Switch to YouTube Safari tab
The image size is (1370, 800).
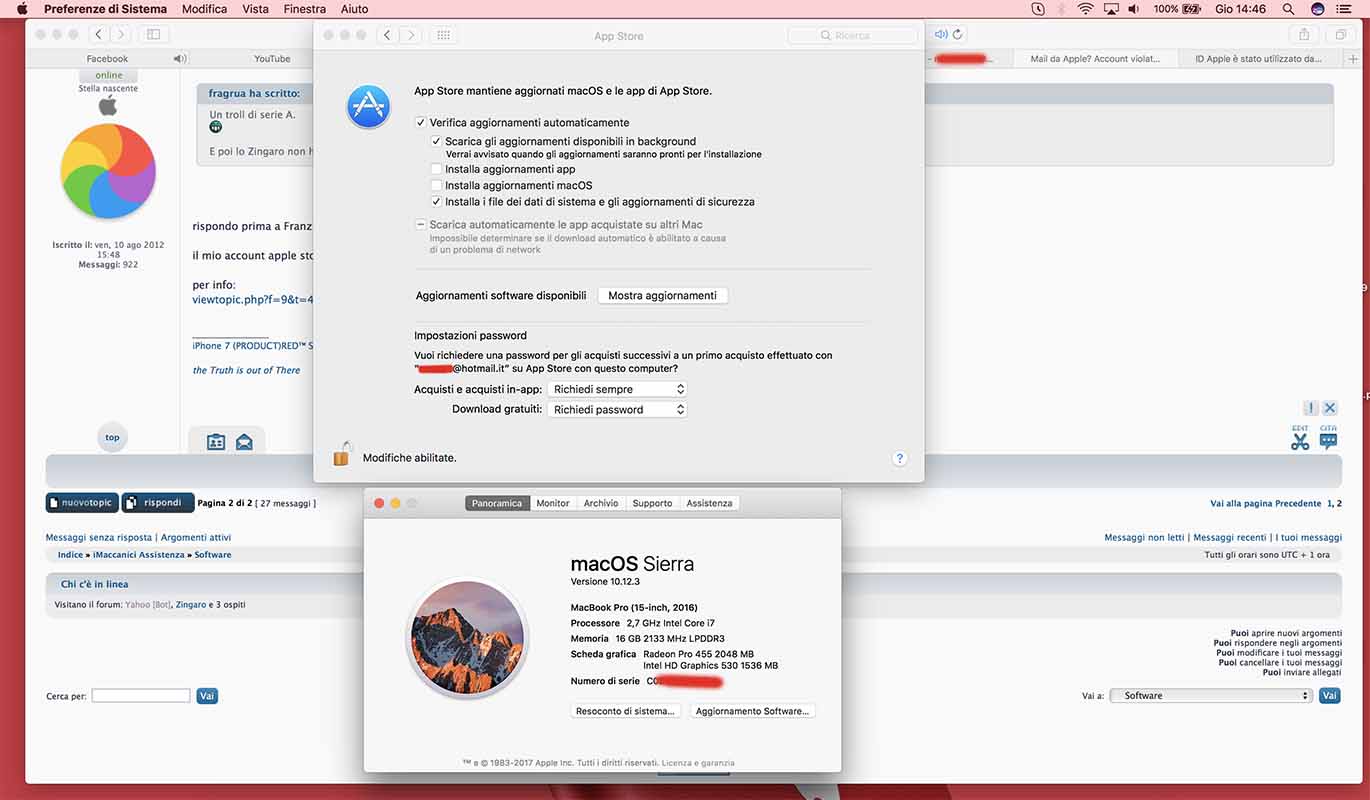(x=272, y=59)
